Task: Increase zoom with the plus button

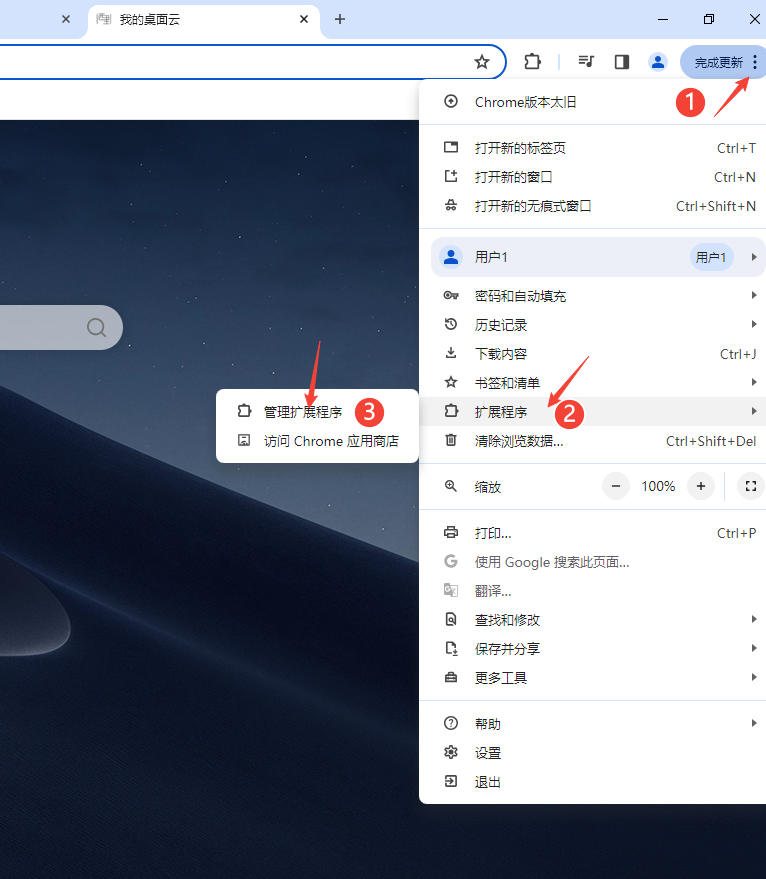Action: click(x=701, y=486)
